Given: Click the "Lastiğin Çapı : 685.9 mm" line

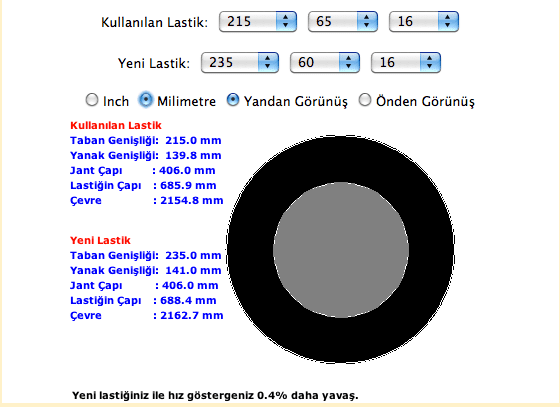Looking at the screenshot, I should pyautogui.click(x=143, y=186).
